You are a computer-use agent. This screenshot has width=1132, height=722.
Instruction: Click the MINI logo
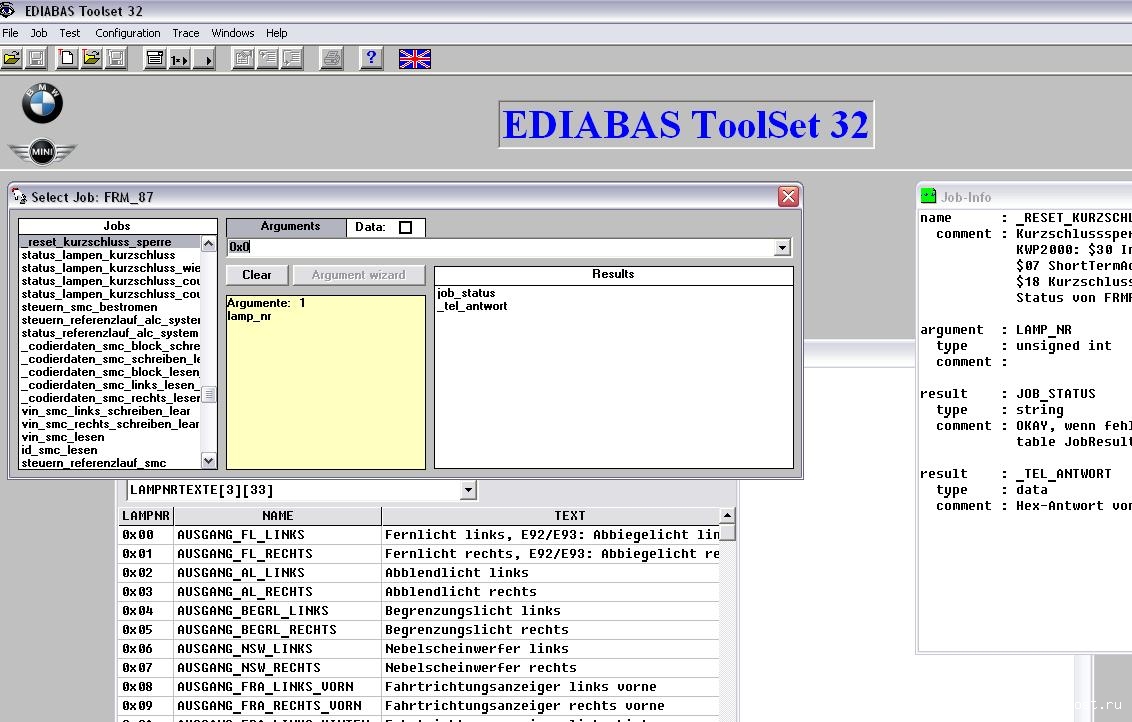pyautogui.click(x=42, y=153)
